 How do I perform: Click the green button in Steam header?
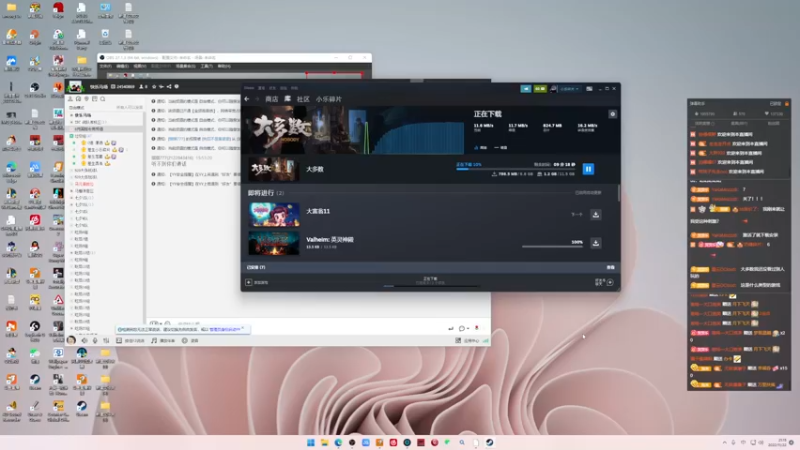540,89
